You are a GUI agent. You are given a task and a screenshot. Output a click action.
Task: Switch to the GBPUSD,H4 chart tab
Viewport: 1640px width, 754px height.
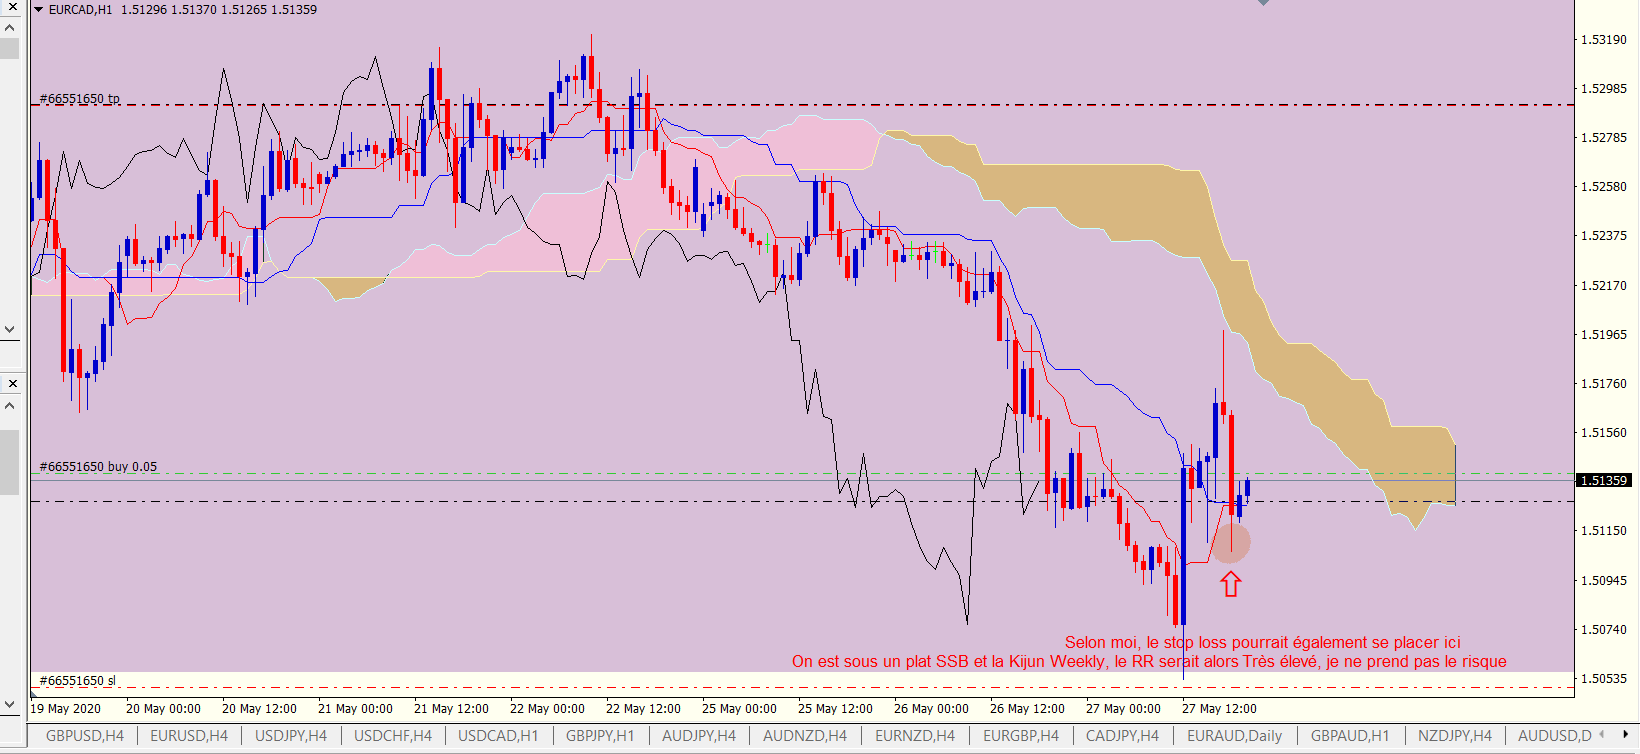click(x=84, y=736)
